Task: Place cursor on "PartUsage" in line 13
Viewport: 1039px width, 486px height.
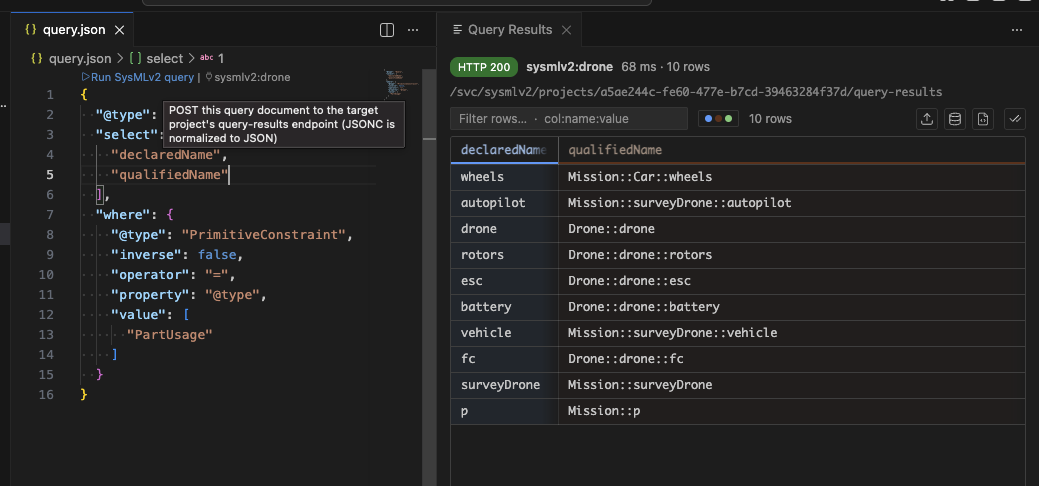Action: click(170, 335)
